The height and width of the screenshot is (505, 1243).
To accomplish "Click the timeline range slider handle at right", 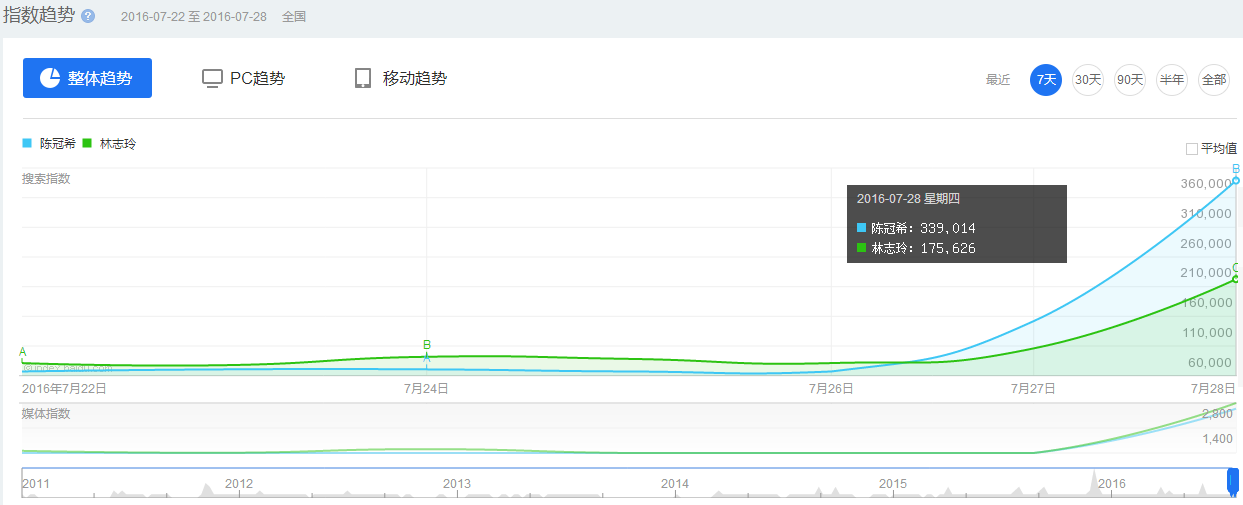I will click(x=1232, y=482).
